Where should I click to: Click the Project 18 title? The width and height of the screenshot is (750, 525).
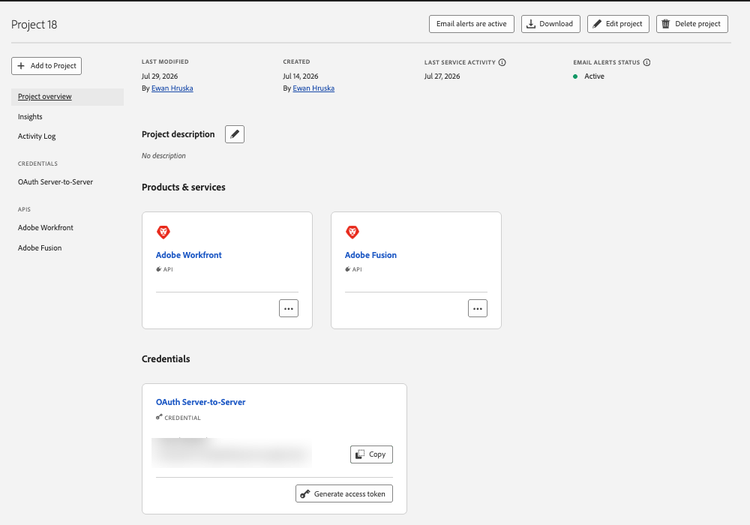(x=34, y=25)
